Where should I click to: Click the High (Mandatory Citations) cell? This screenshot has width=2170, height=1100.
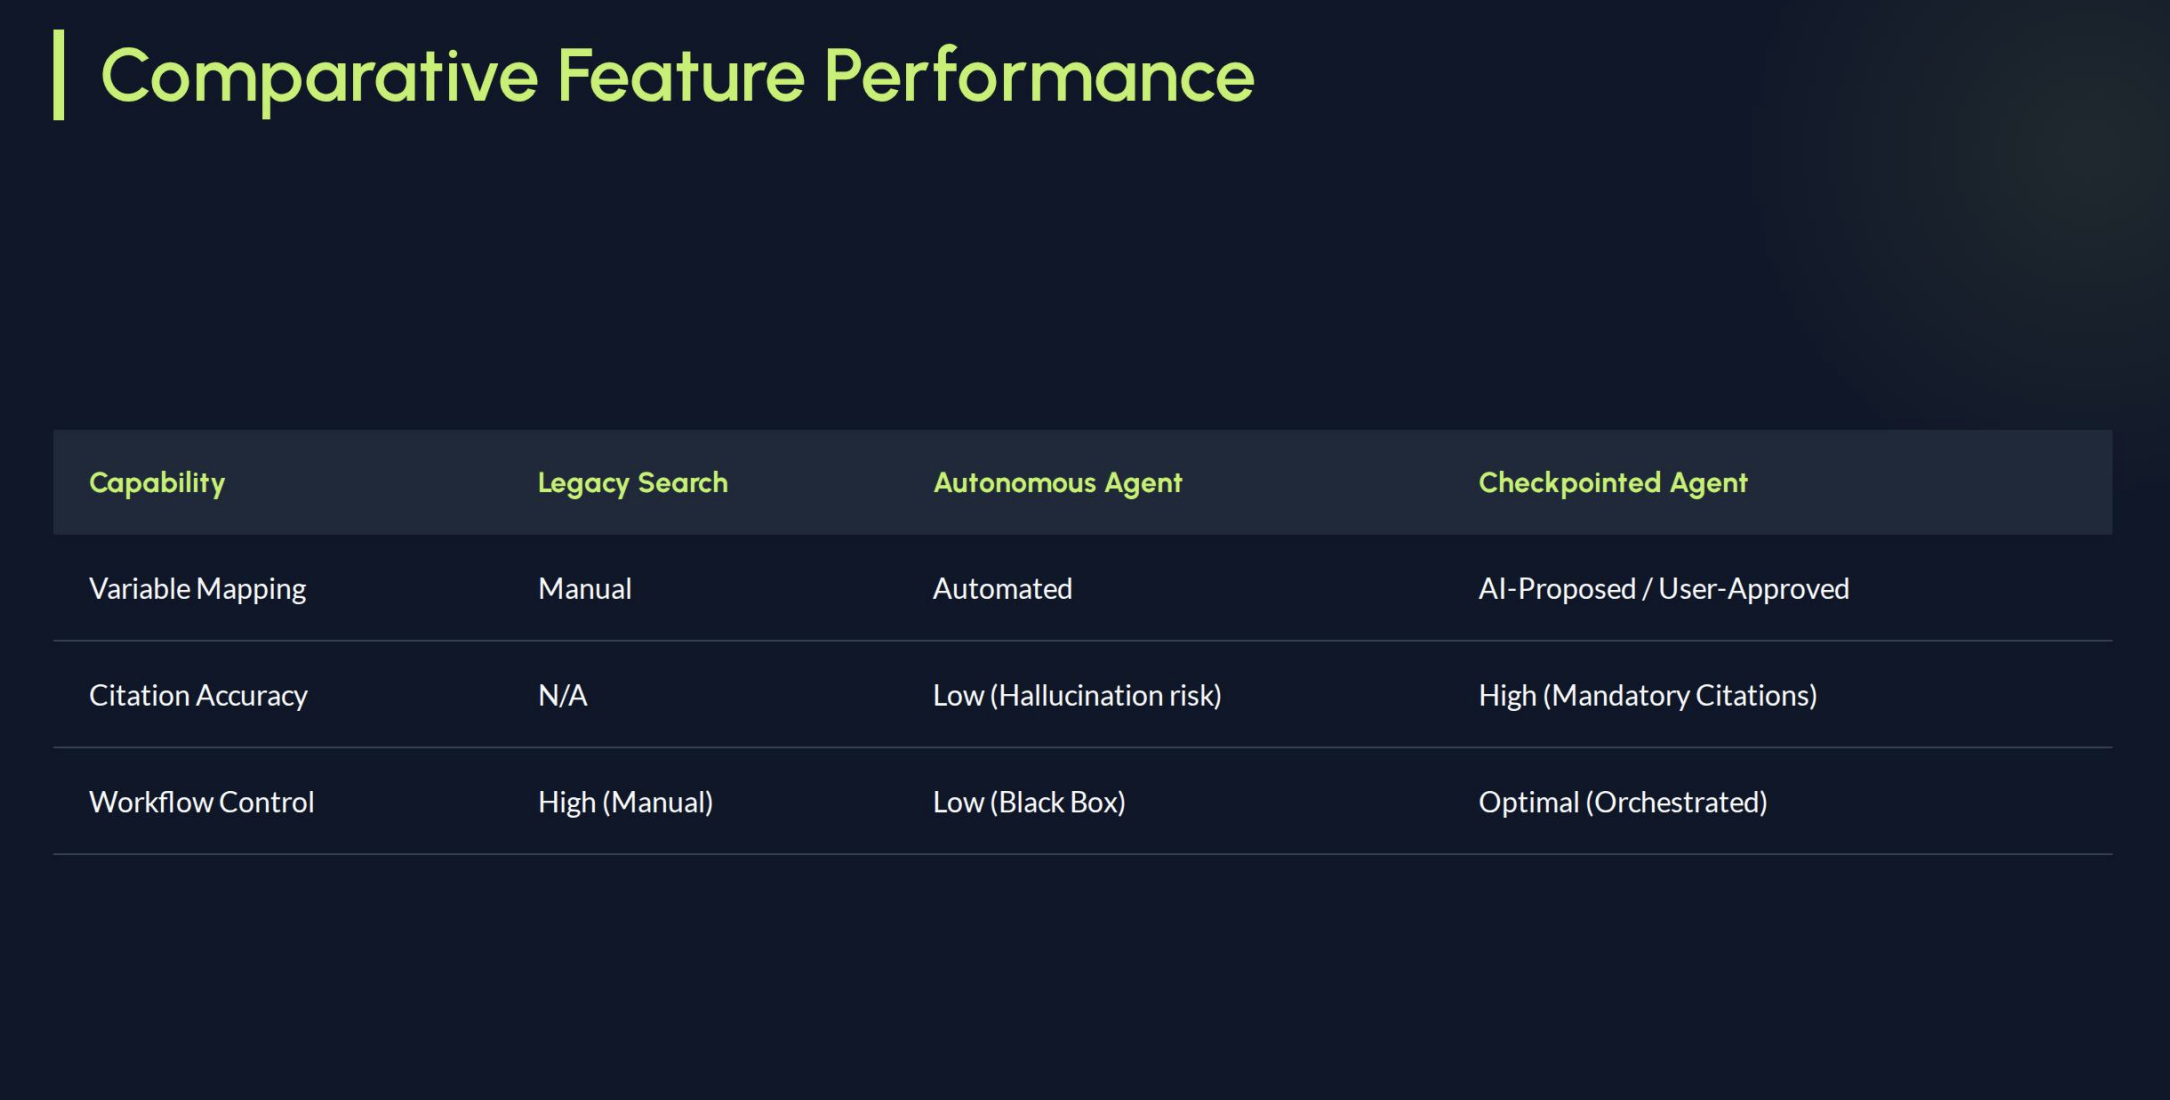(1647, 695)
